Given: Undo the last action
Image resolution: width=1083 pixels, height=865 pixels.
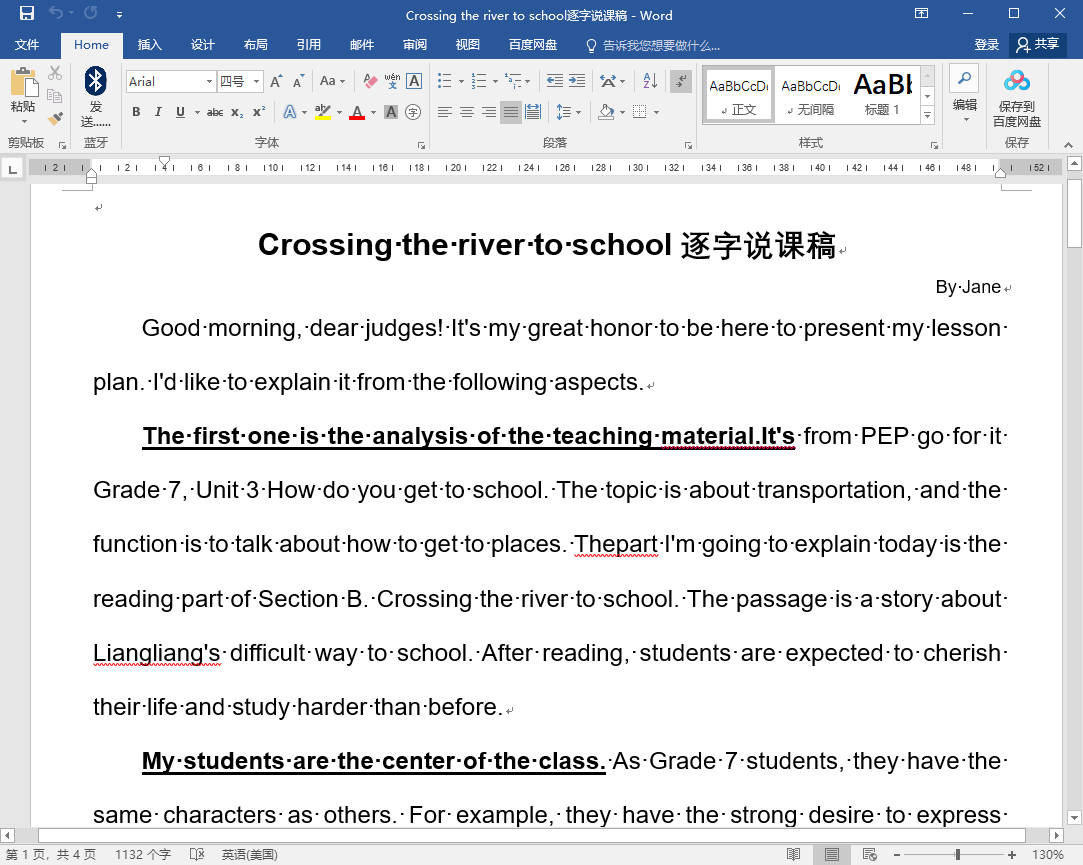Looking at the screenshot, I should tap(56, 13).
